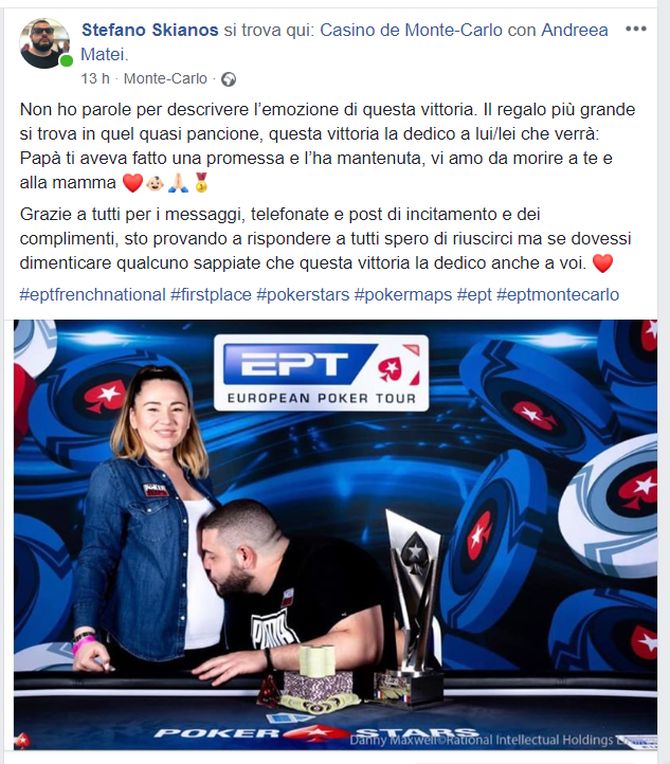This screenshot has height=764, width=670.
Task: Click the red heart emoji after mamma
Action: (x=132, y=183)
